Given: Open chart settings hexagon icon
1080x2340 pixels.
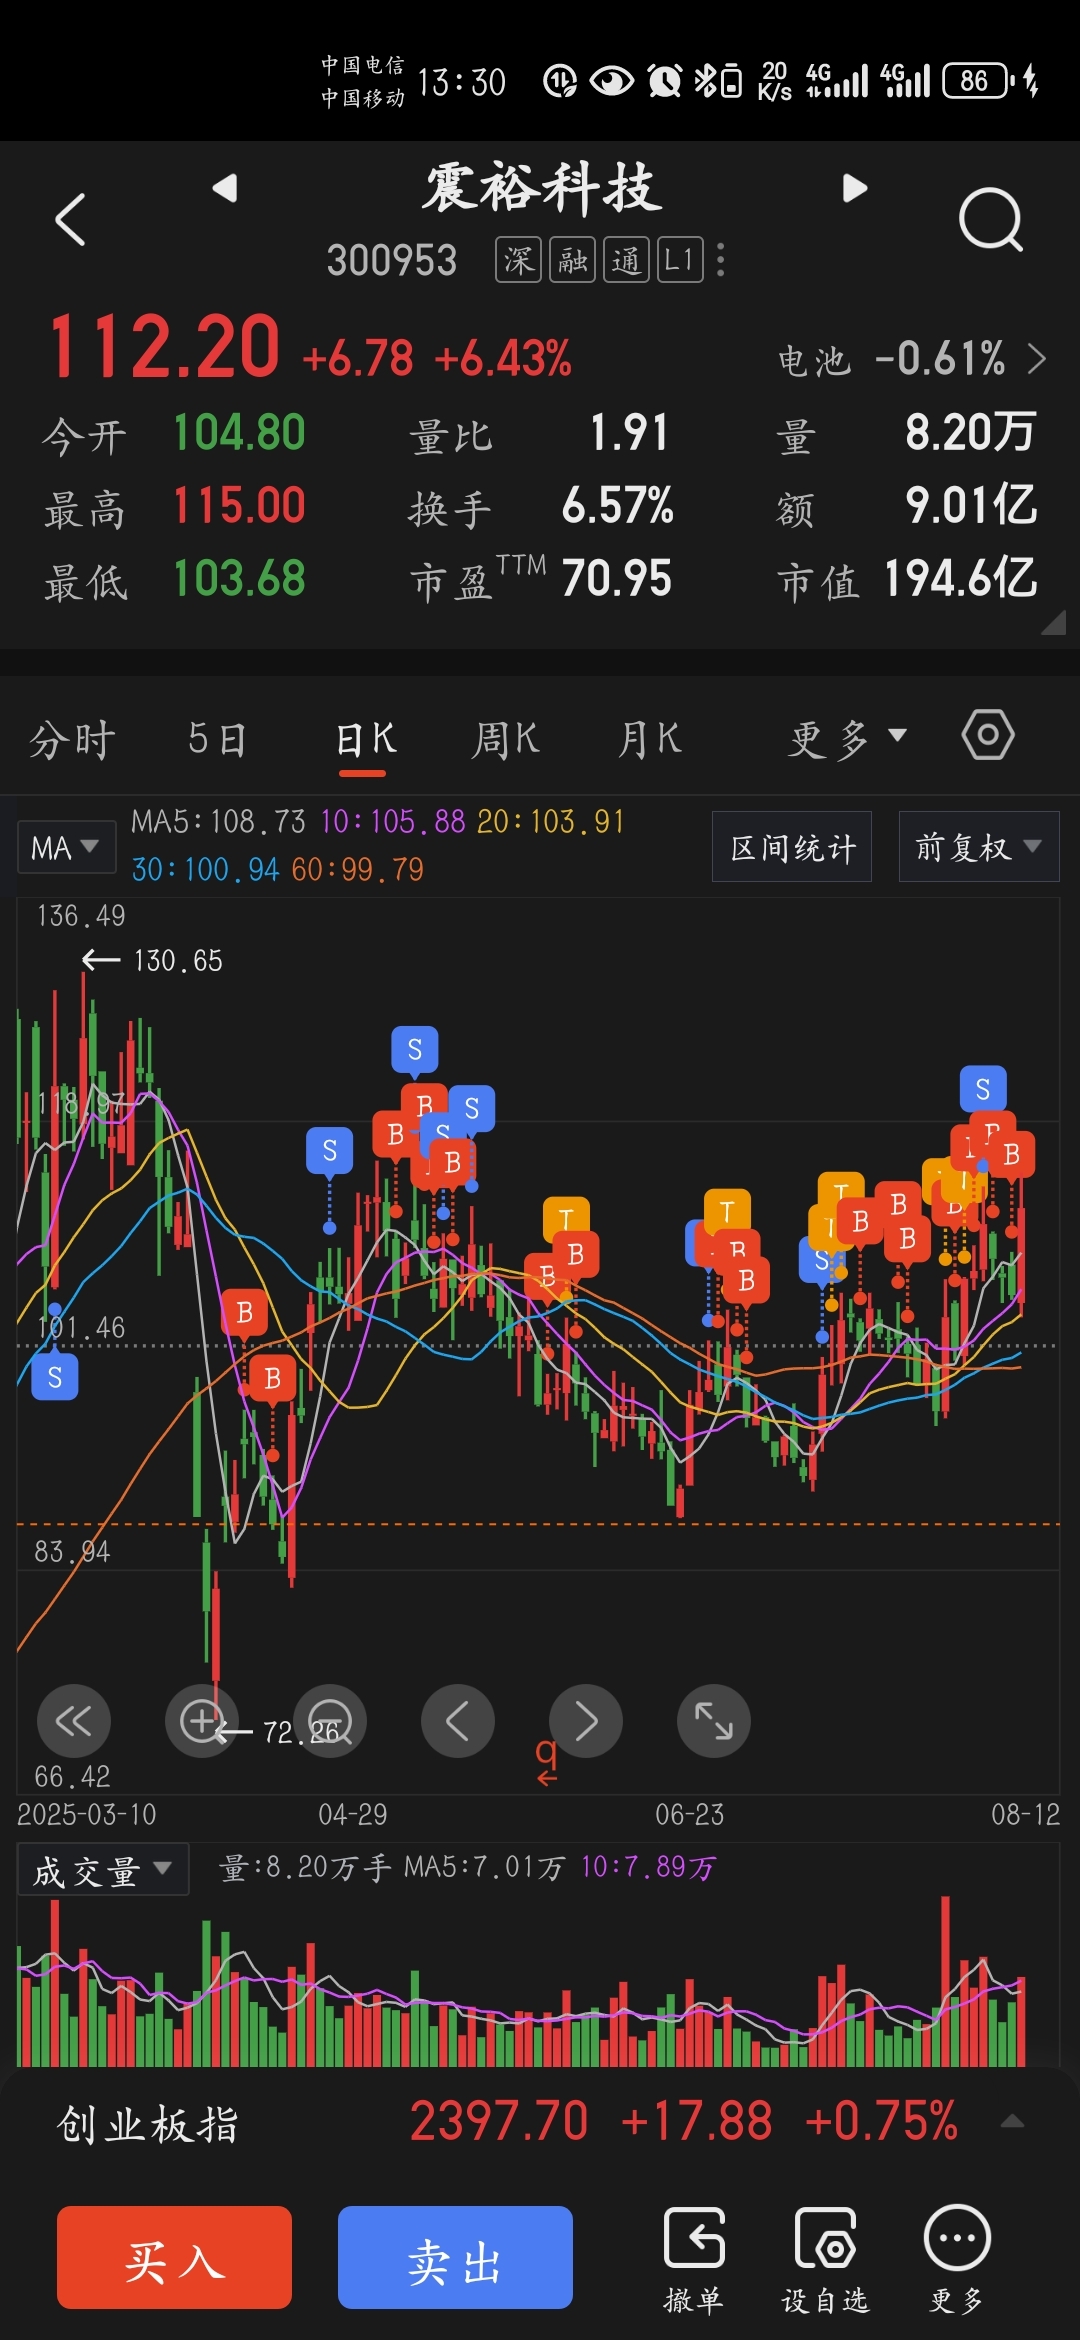Looking at the screenshot, I should (988, 735).
